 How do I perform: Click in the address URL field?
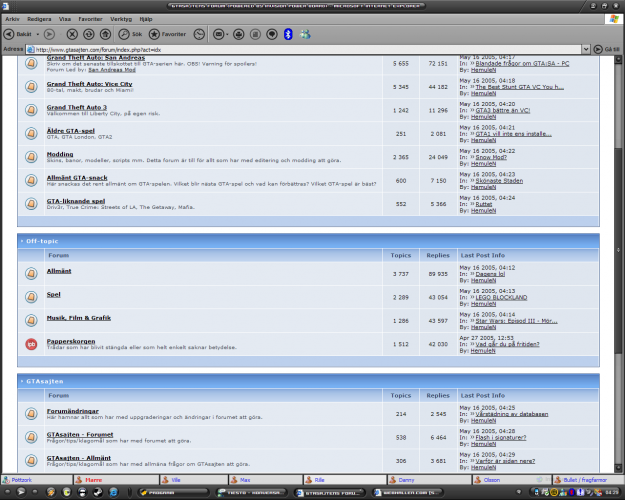[x=300, y=48]
